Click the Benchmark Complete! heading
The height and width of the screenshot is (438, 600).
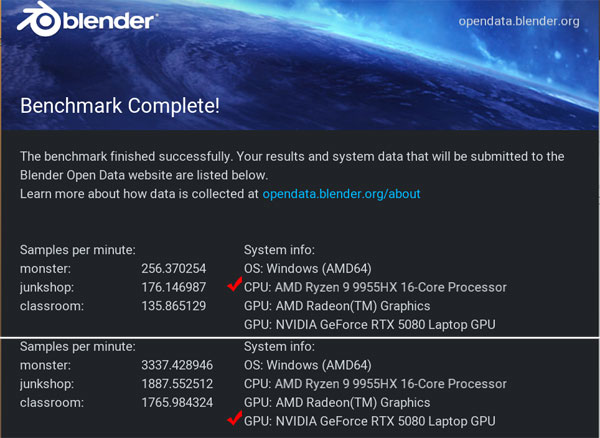coord(120,106)
